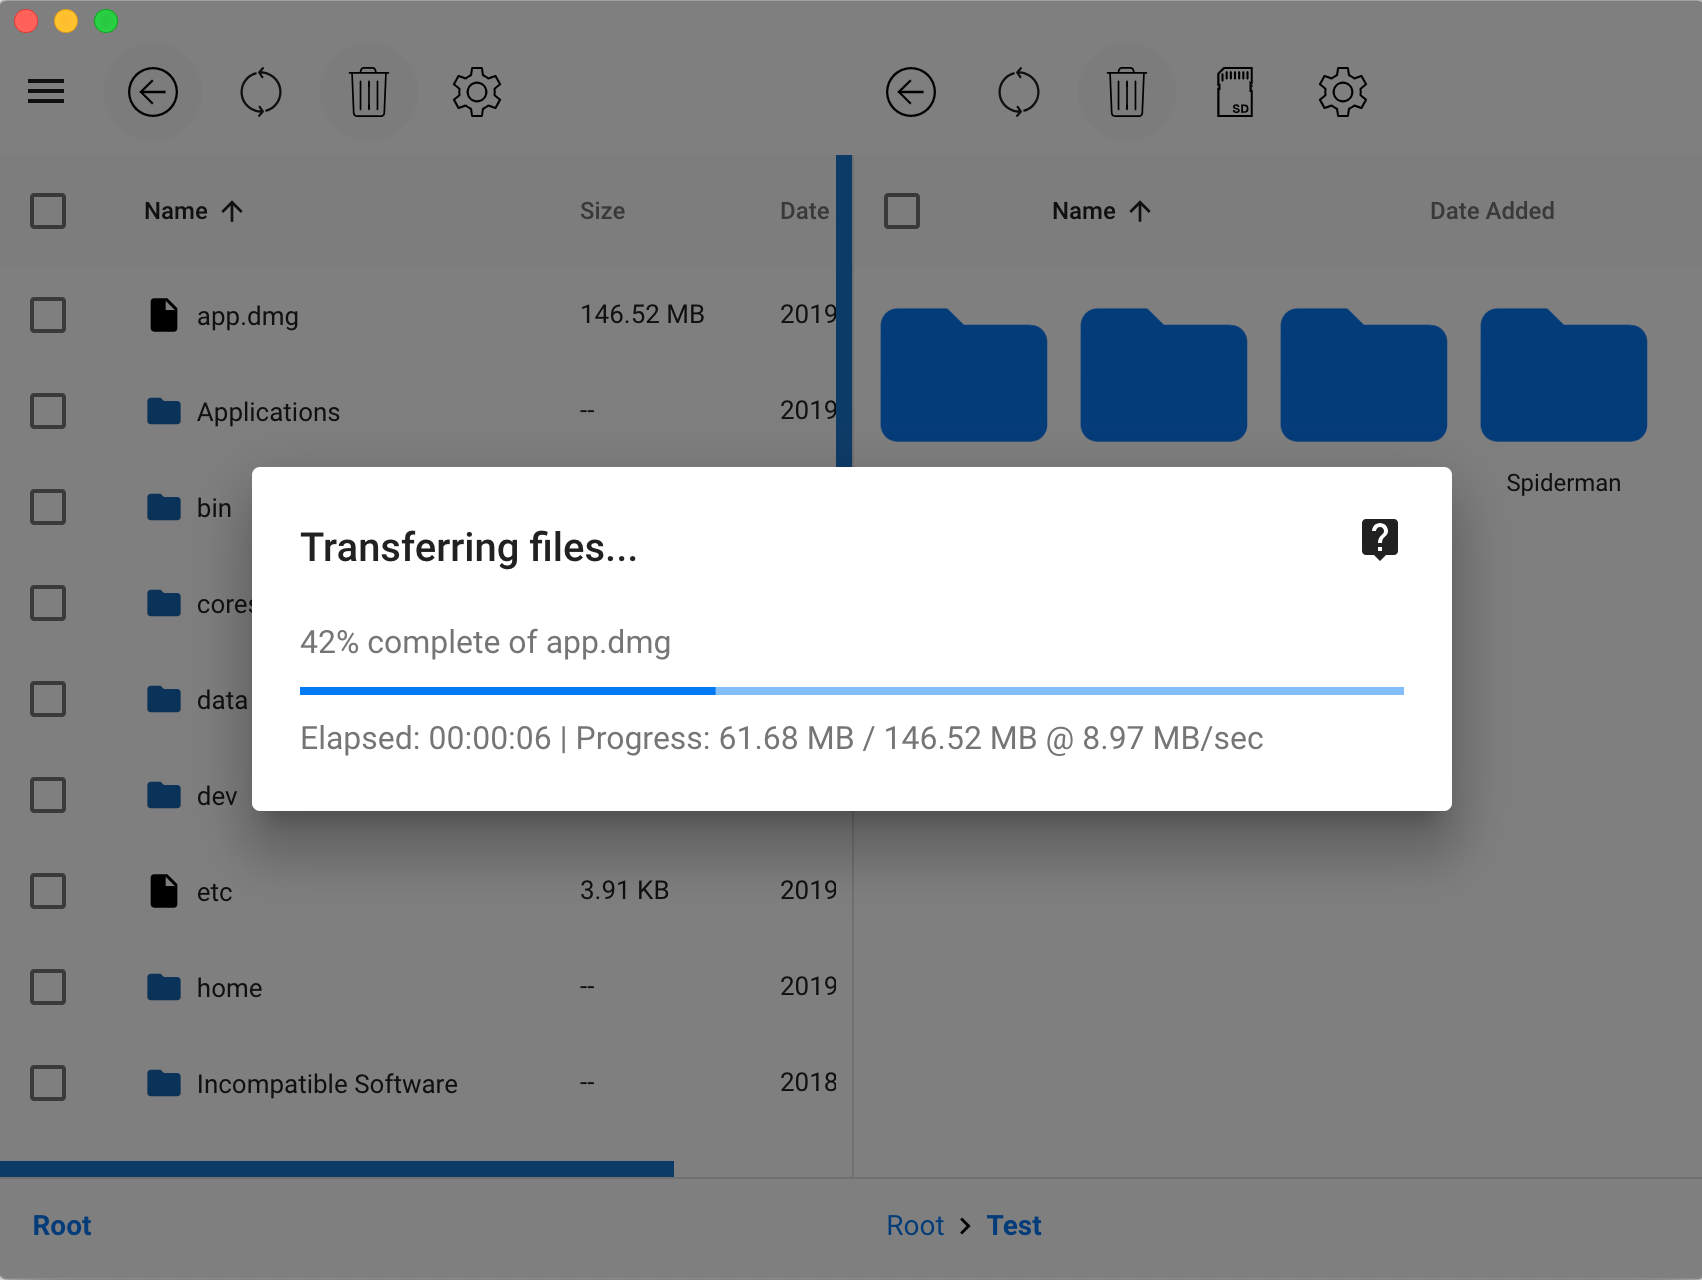Open settings via the left gear icon

[477, 92]
